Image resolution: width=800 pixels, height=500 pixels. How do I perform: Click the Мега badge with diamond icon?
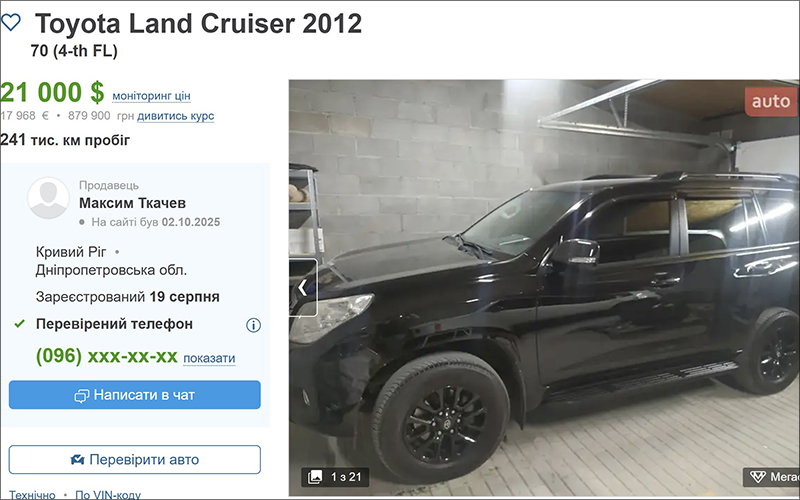coord(771,477)
